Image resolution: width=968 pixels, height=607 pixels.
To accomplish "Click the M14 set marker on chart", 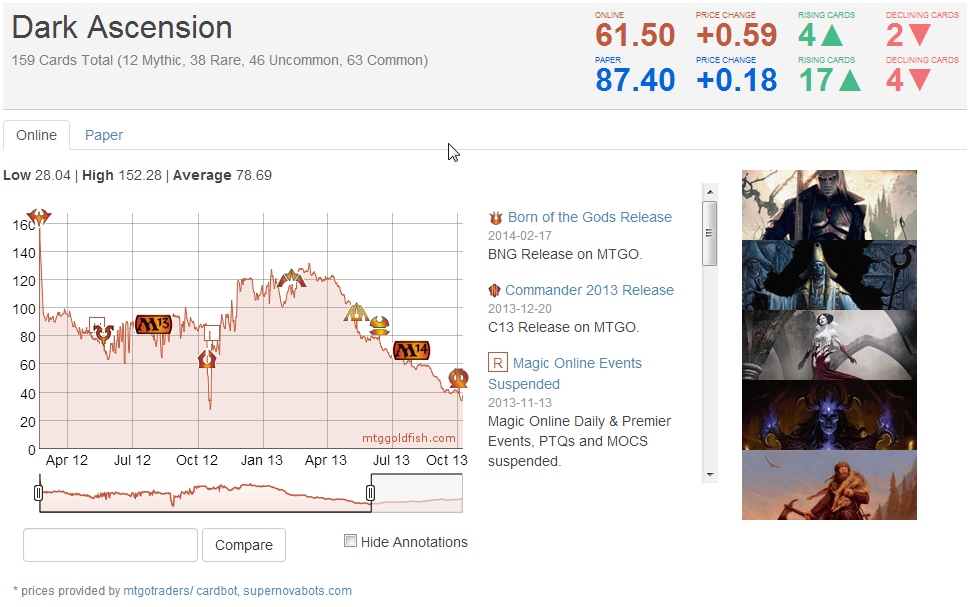I will click(411, 350).
